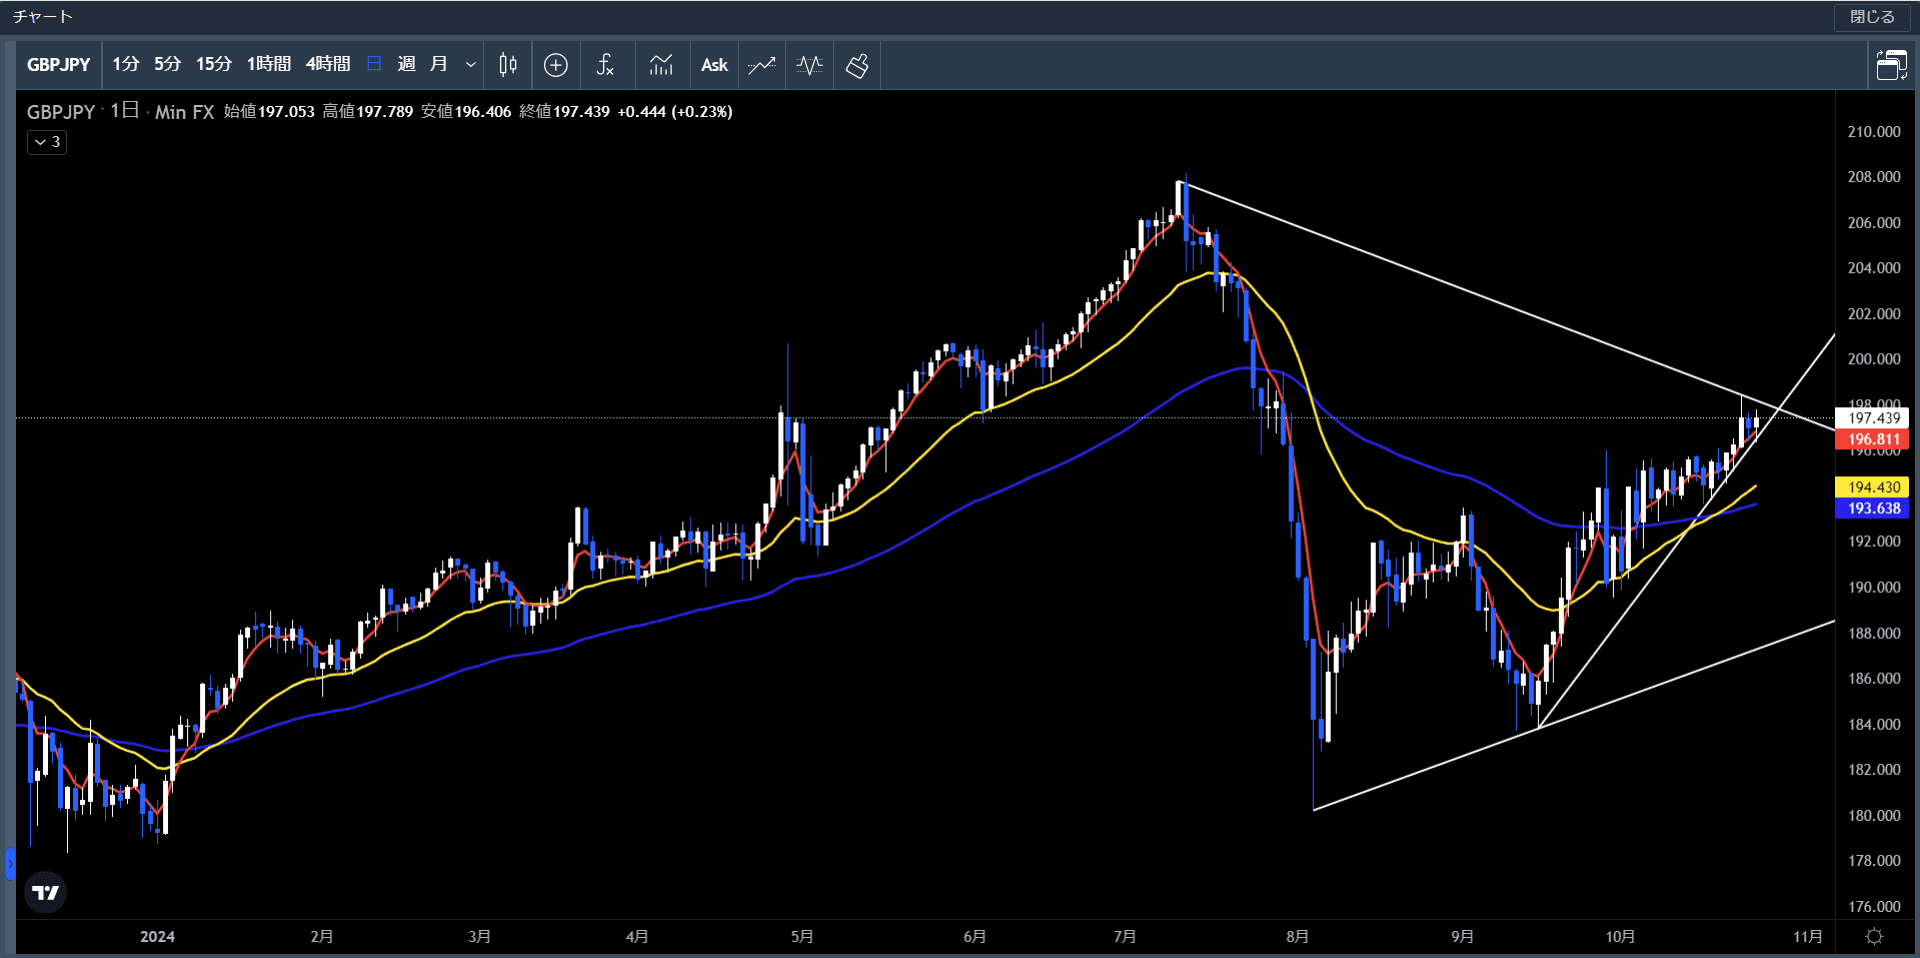Image resolution: width=1920 pixels, height=958 pixels.
Task: Click the Min FX label in legend
Action: click(x=184, y=112)
